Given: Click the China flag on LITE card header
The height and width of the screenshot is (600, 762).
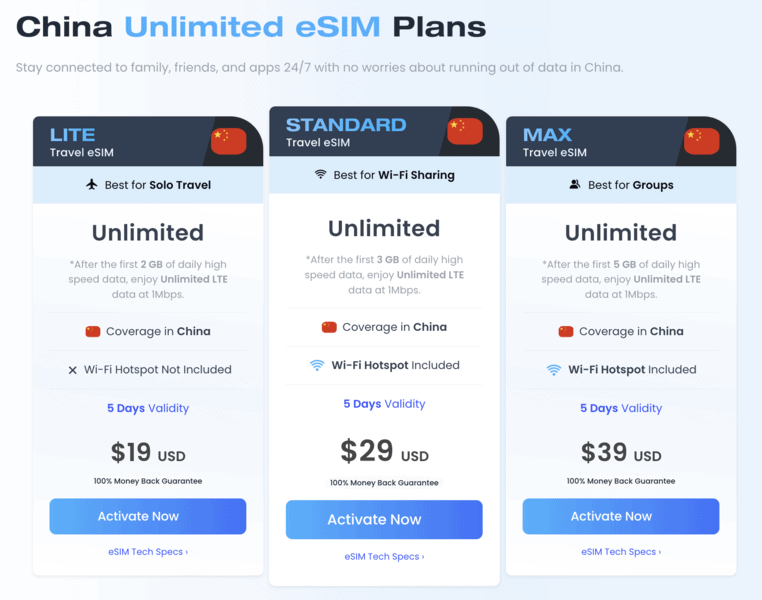Looking at the screenshot, I should click(228, 141).
